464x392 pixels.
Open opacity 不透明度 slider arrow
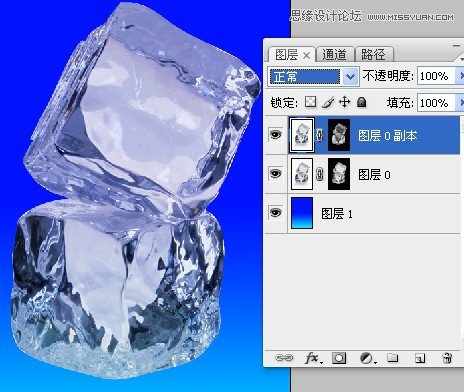pyautogui.click(x=461, y=76)
